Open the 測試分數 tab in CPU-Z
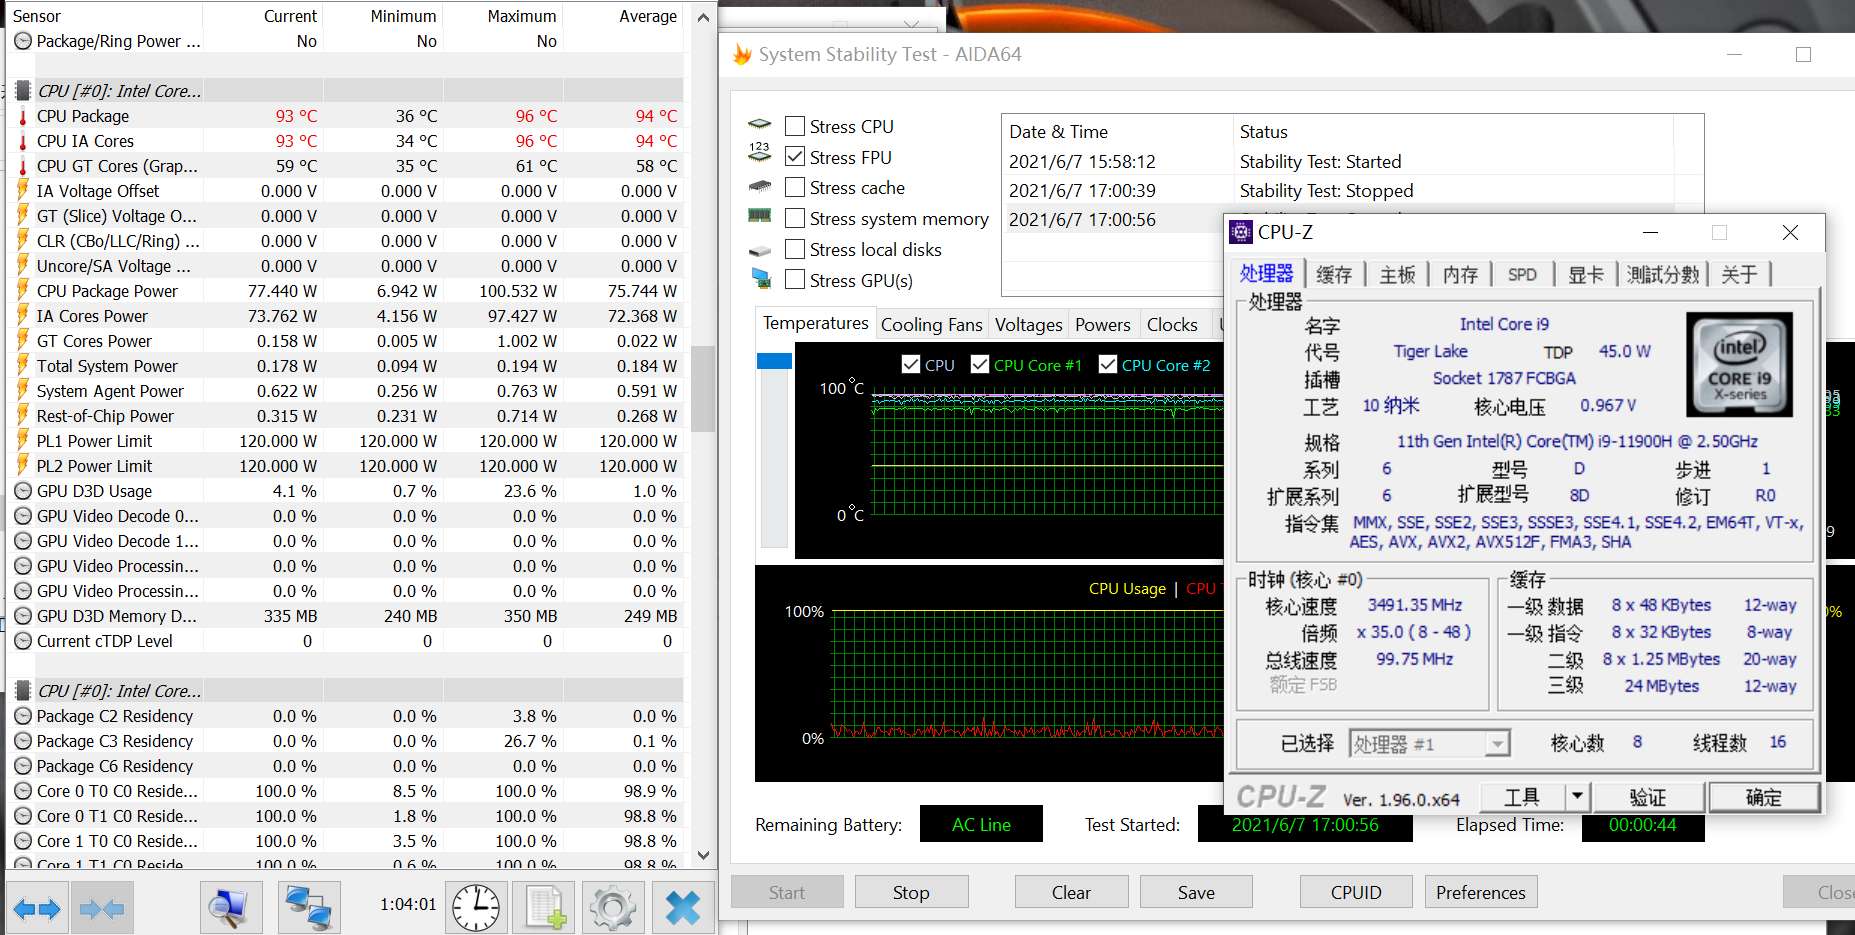This screenshot has width=1855, height=935. [1662, 275]
